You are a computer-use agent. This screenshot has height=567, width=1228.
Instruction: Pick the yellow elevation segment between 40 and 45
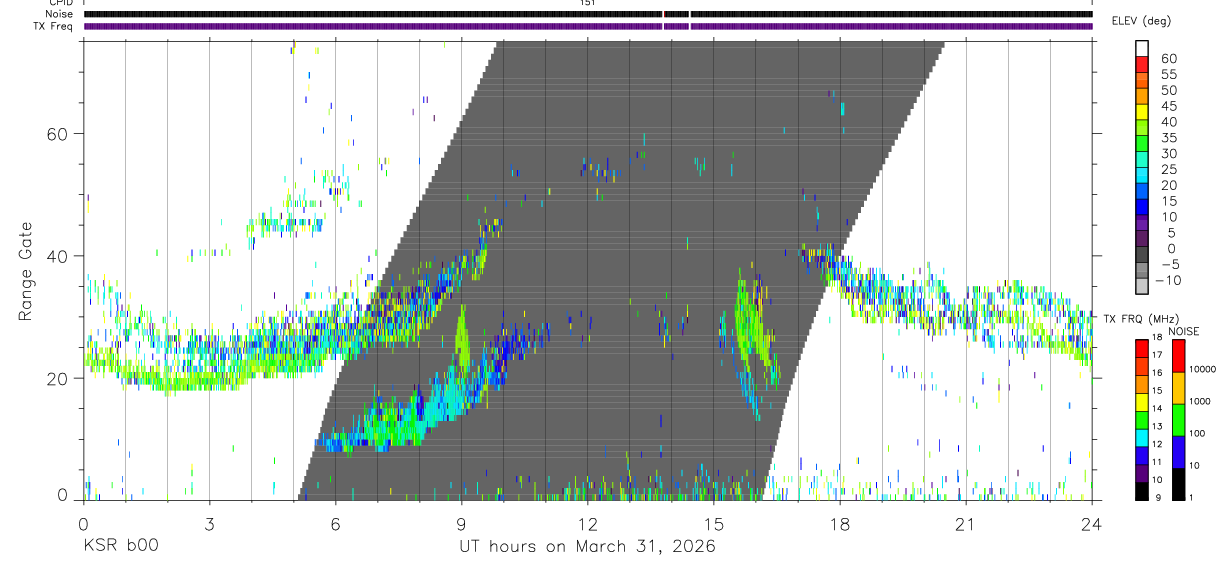tap(1142, 114)
